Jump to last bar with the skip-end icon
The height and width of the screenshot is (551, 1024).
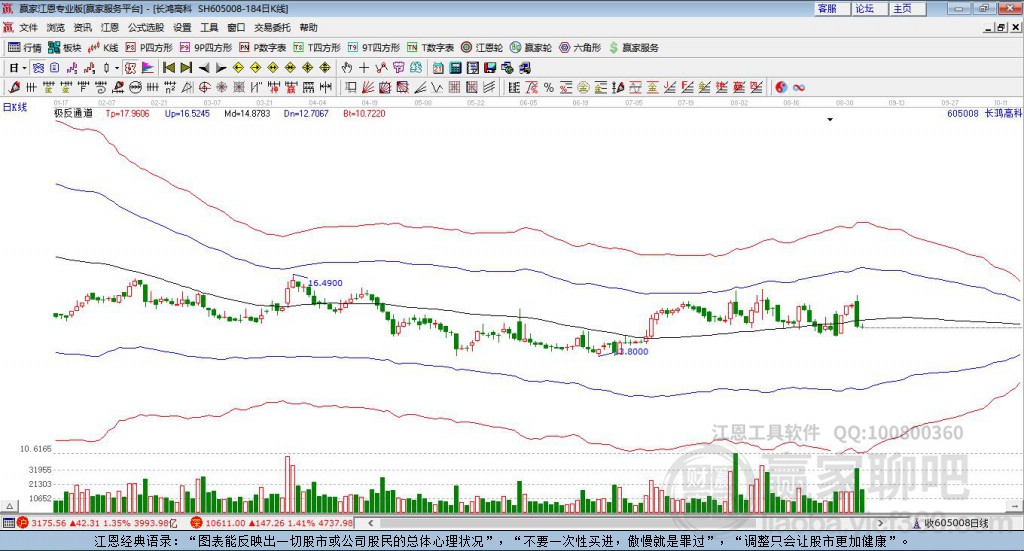pyautogui.click(x=186, y=68)
